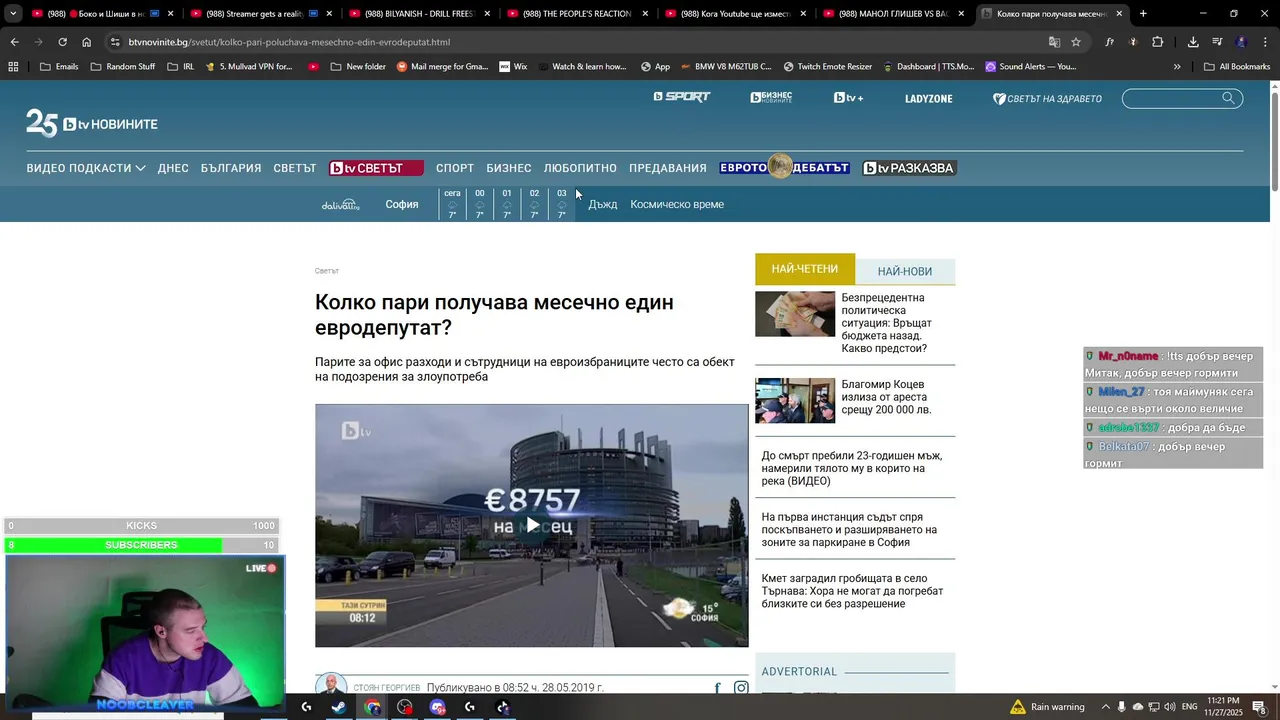Viewport: 1280px width, 720px height.
Task: Switch to the НАЙ-НОВИ tab
Action: 905,271
